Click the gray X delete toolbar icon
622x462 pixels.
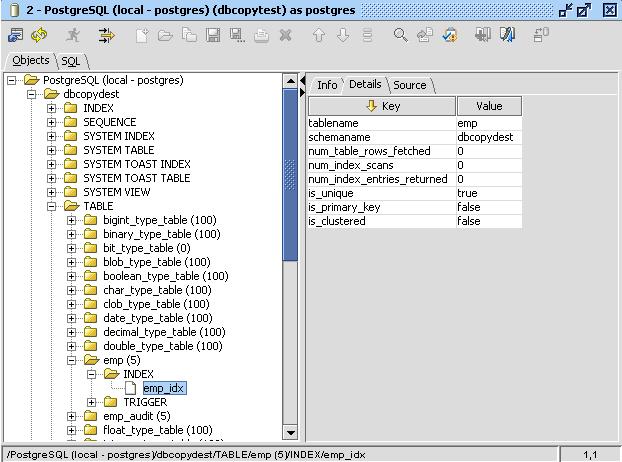[286, 35]
